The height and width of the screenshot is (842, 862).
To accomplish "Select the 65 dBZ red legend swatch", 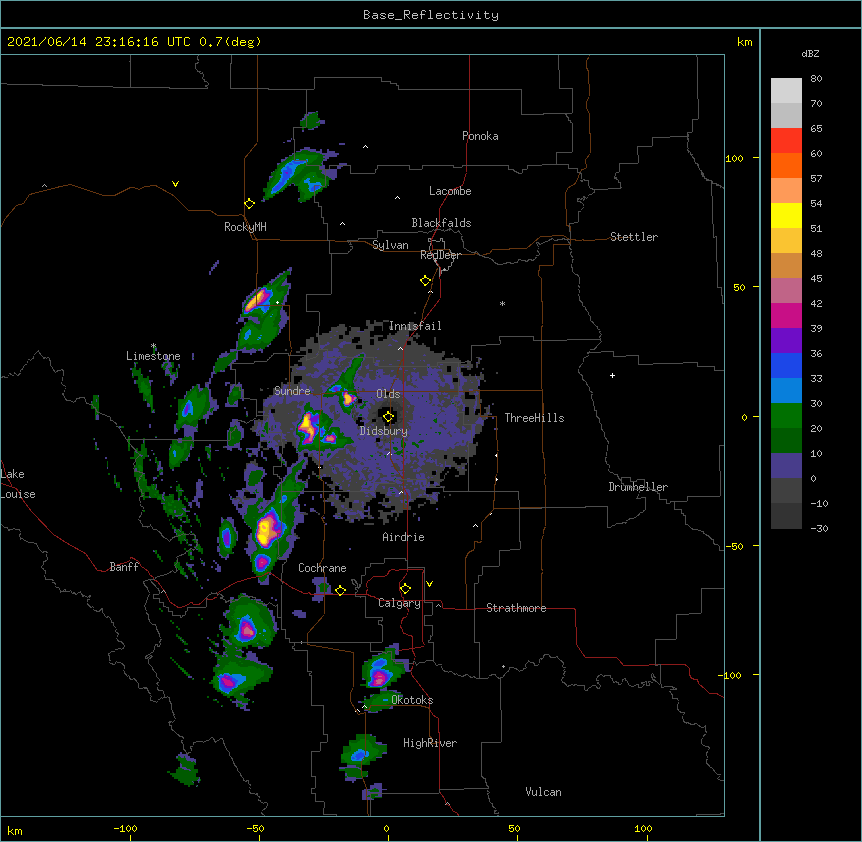I will [786, 140].
